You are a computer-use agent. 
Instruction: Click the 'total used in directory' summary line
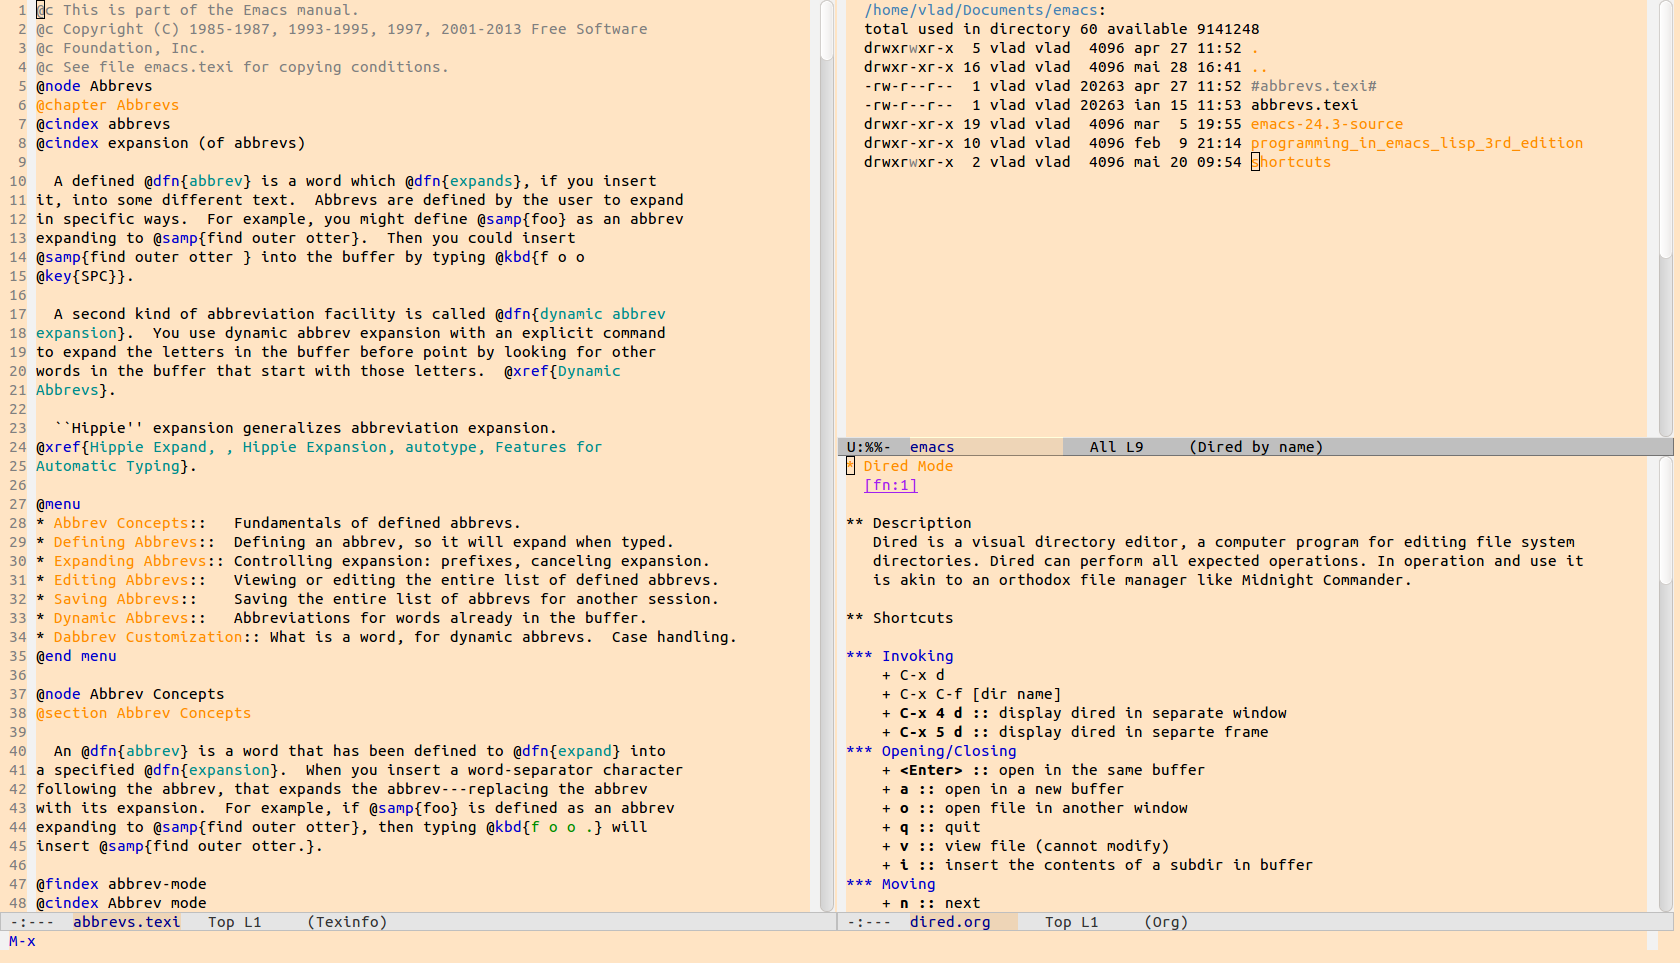(x=1062, y=29)
